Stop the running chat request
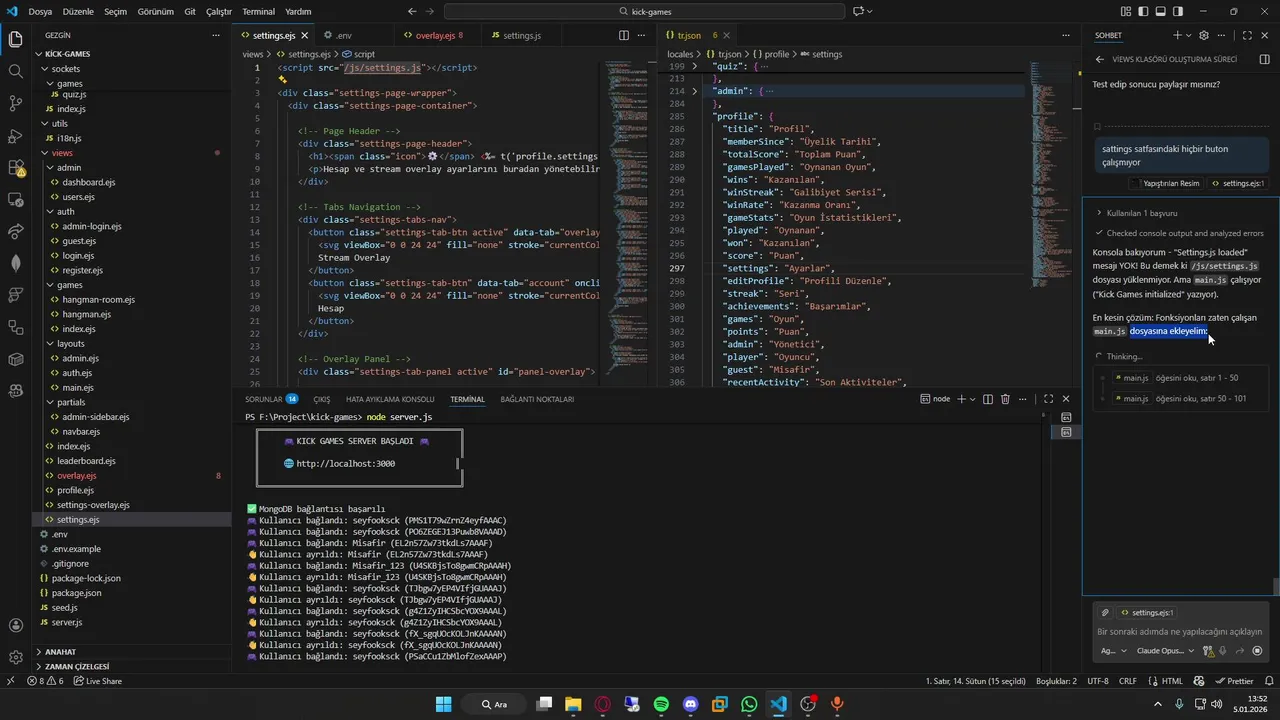Image resolution: width=1280 pixels, height=720 pixels. pyautogui.click(x=1257, y=651)
